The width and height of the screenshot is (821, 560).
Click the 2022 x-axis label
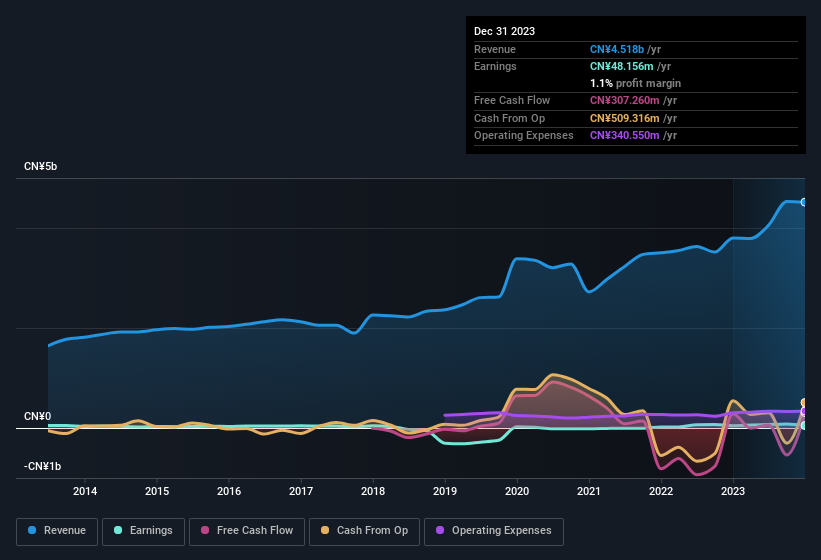[661, 491]
